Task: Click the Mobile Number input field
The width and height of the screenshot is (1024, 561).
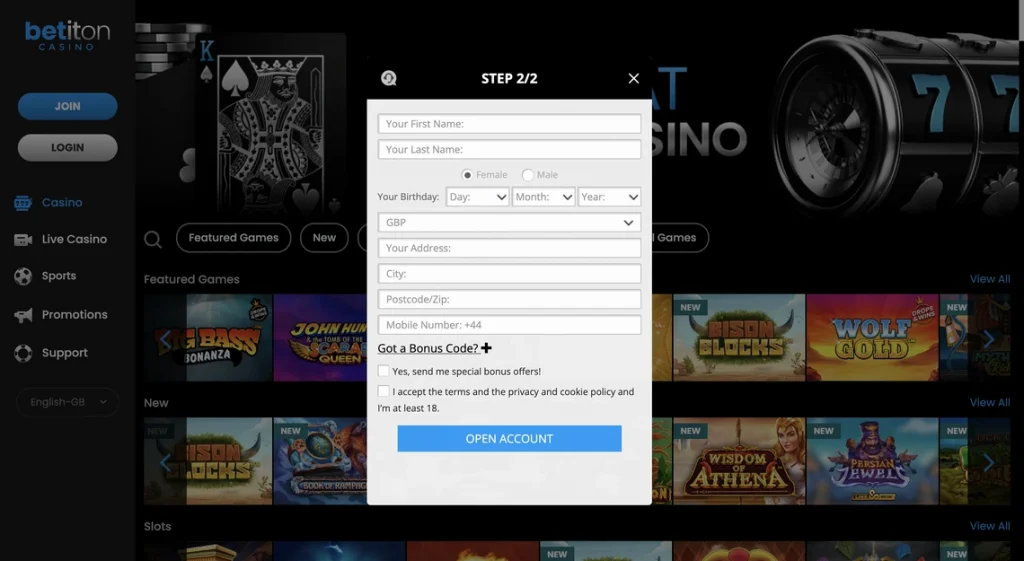Action: point(509,325)
